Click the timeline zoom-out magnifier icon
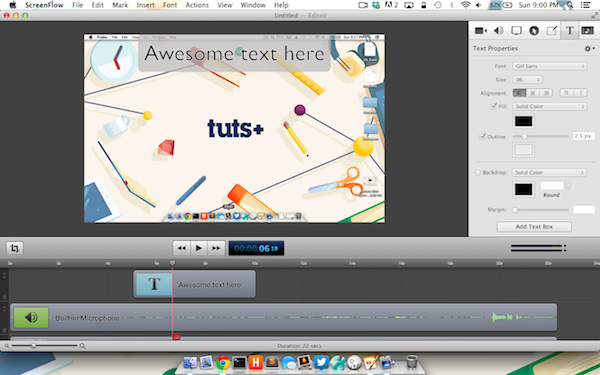Viewport: 600px width, 375px height. tap(7, 346)
